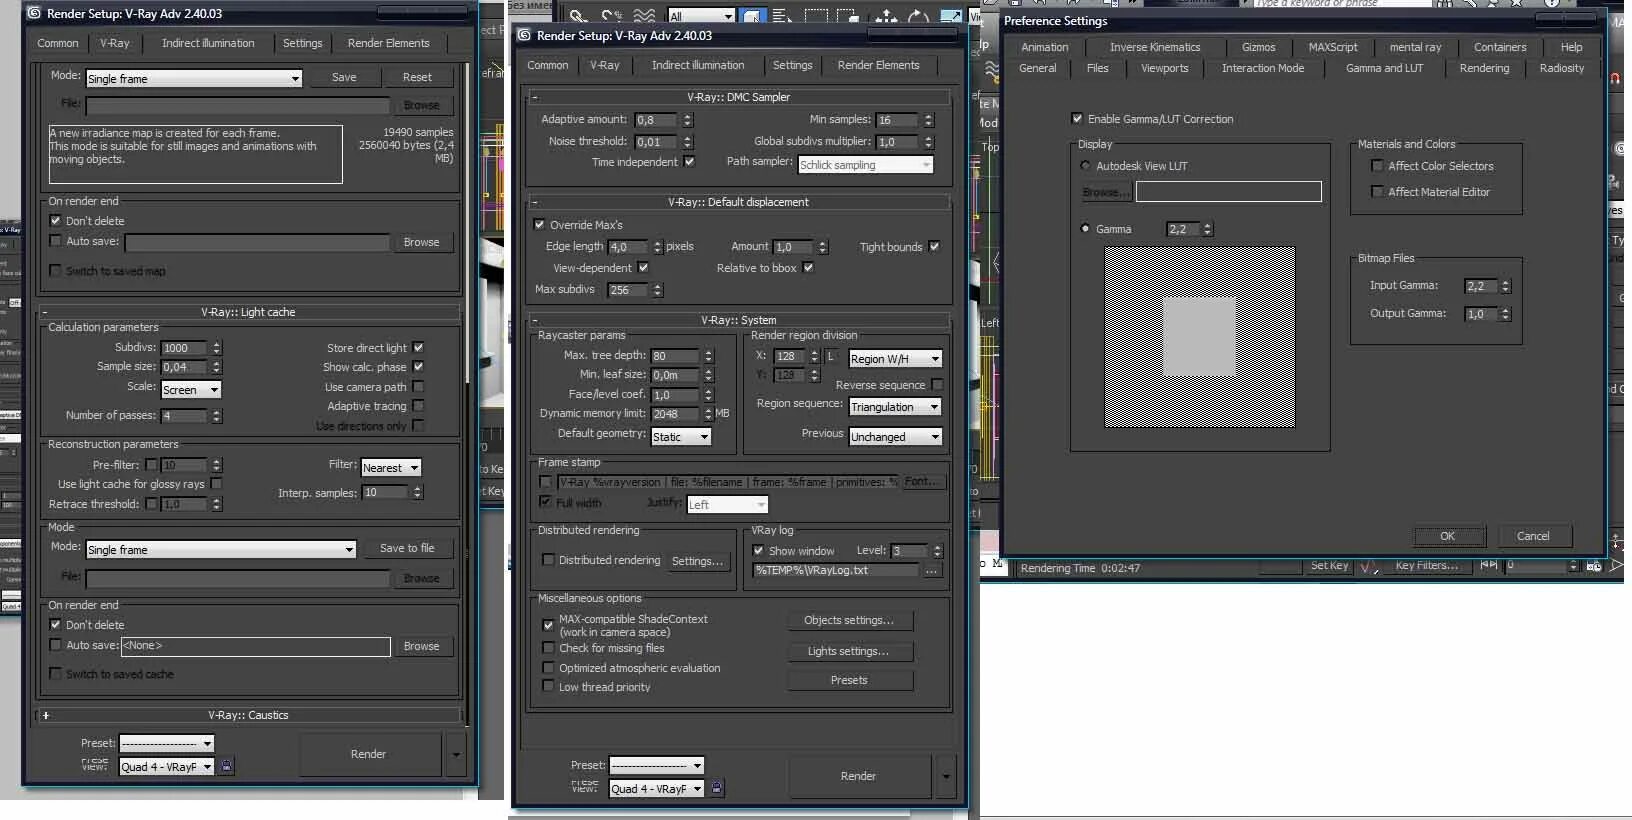Screen dimensions: 1632x820
Task: Click the Select Object tool in main toolbar
Action: click(x=751, y=16)
